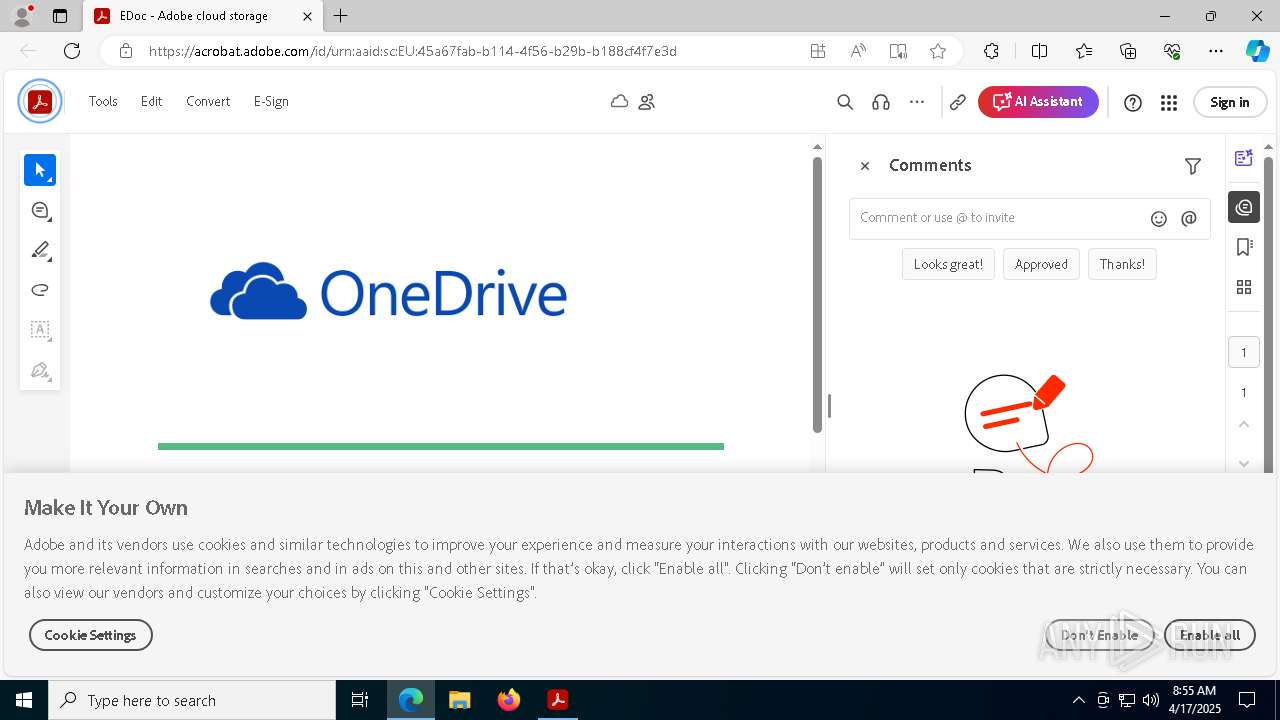The image size is (1280, 720).
Task: Click the Sign in button
Action: [1230, 102]
